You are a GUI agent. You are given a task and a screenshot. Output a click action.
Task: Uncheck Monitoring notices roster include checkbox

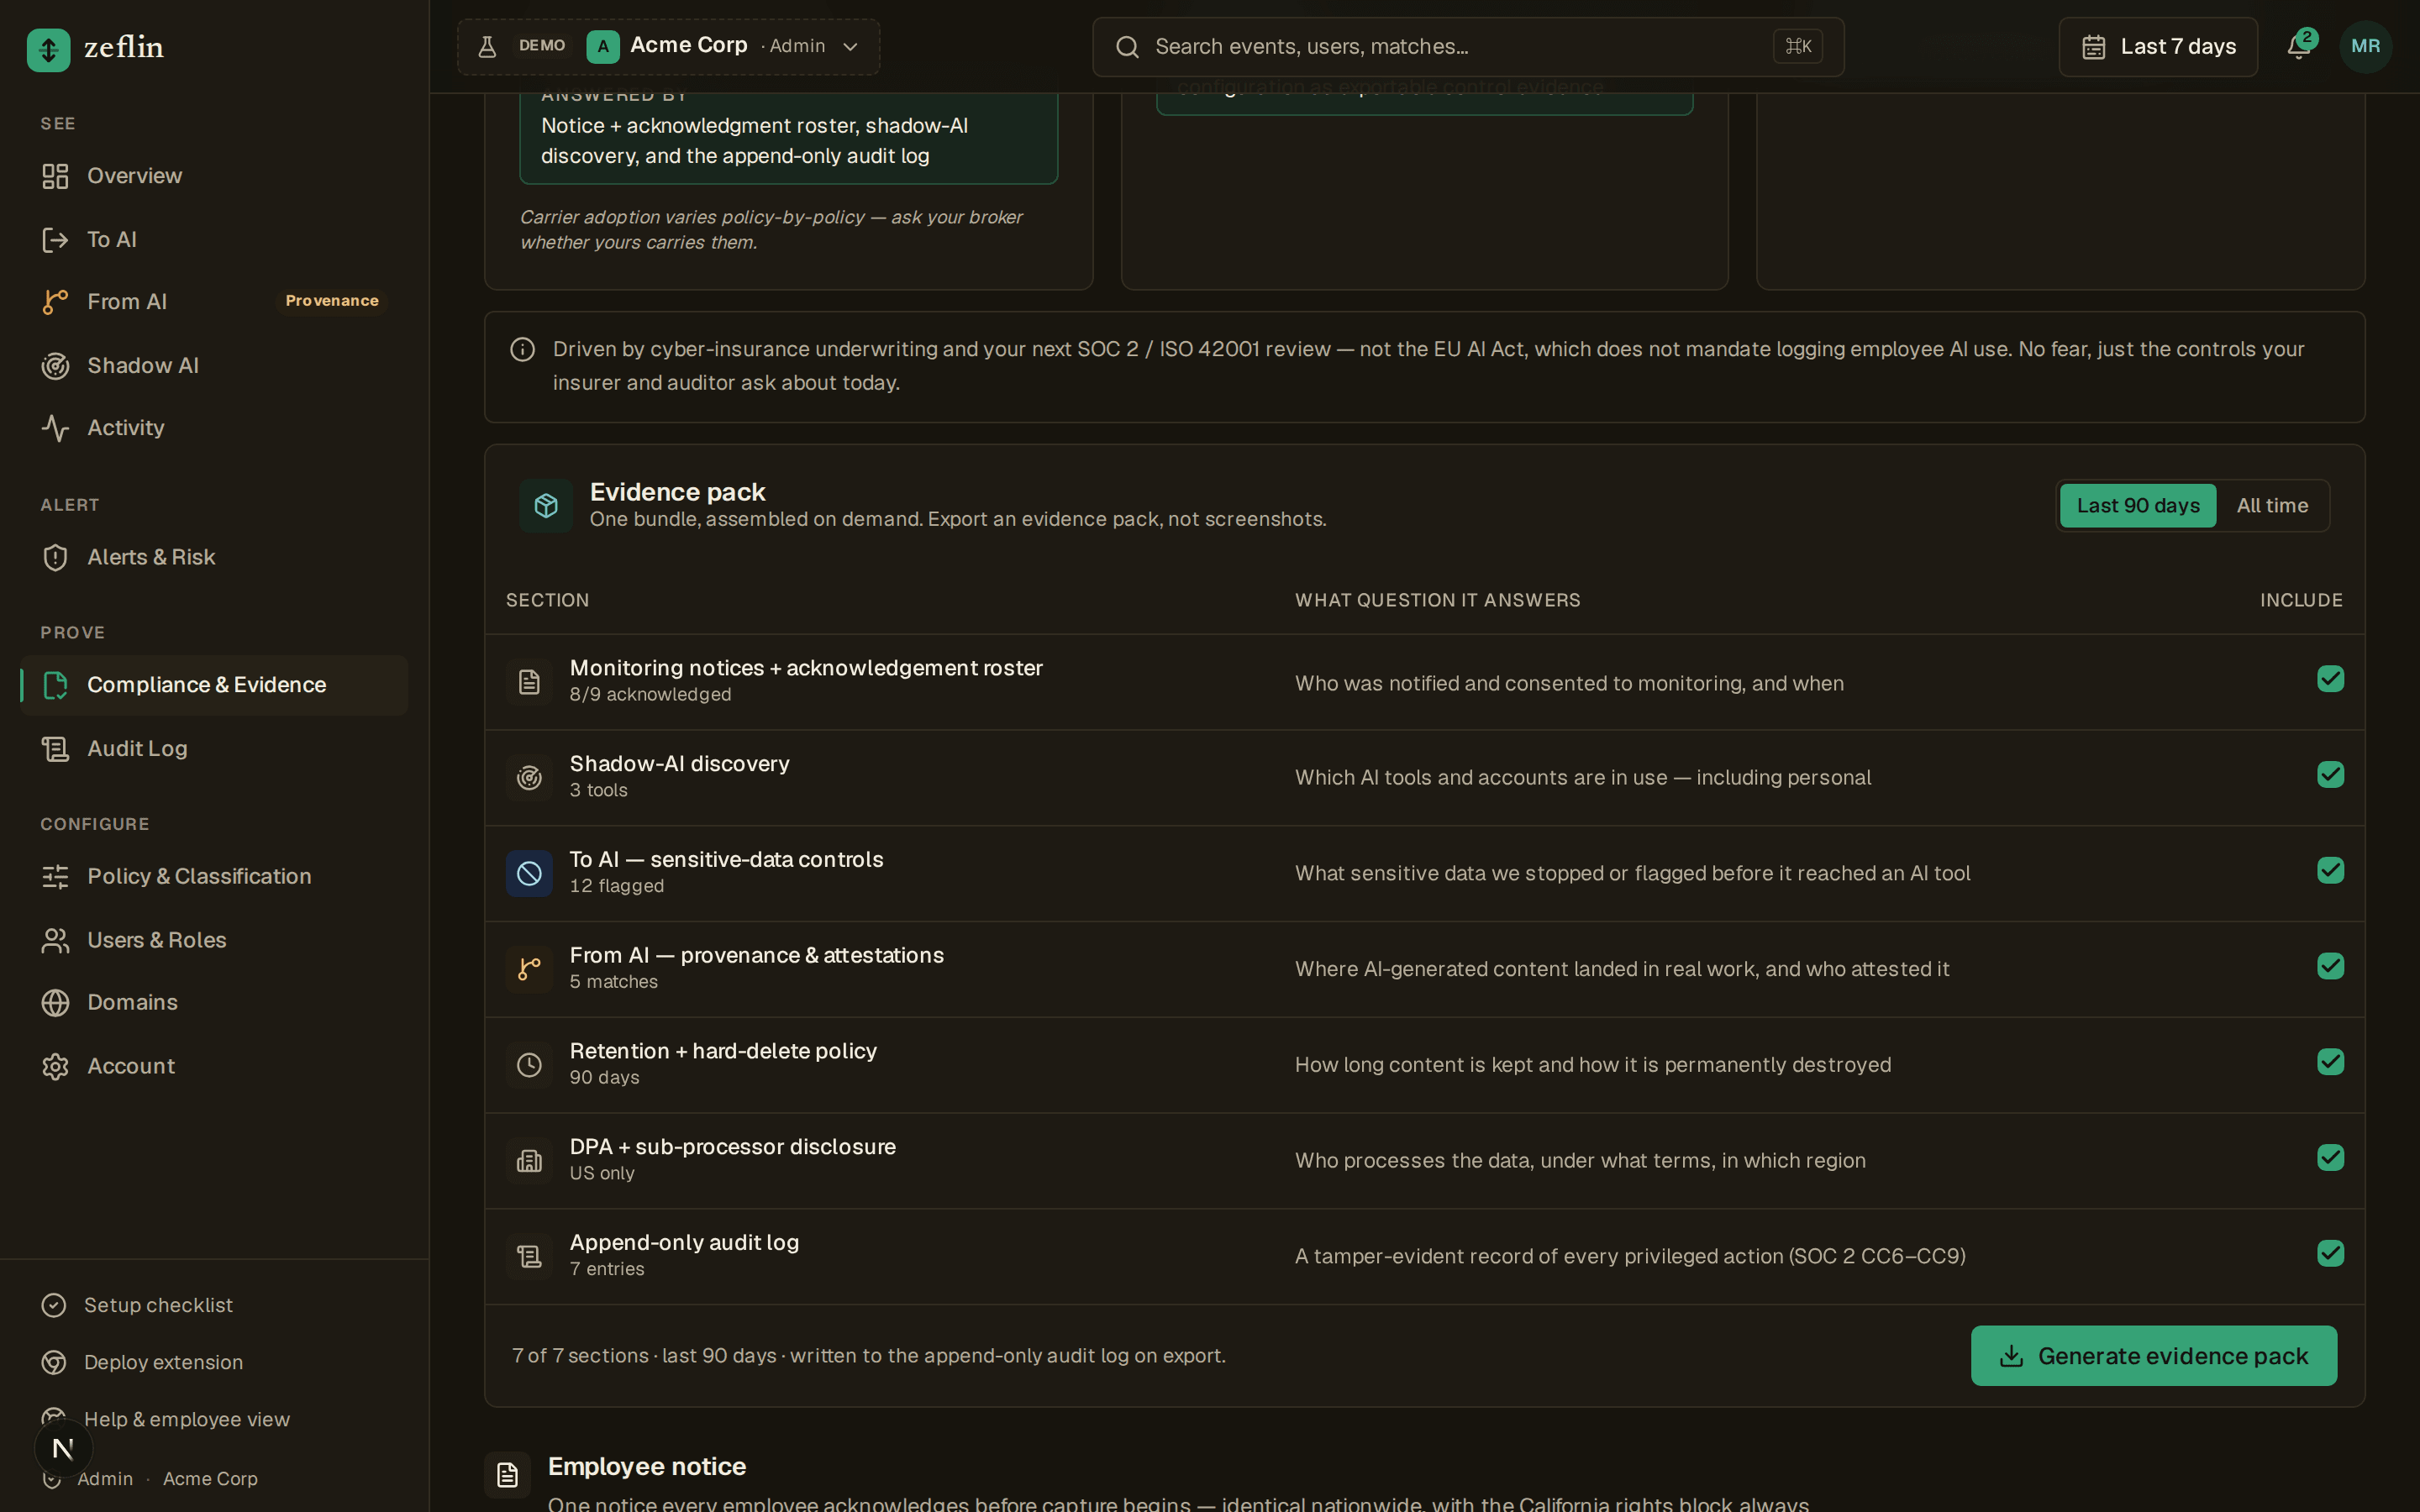click(x=2330, y=679)
